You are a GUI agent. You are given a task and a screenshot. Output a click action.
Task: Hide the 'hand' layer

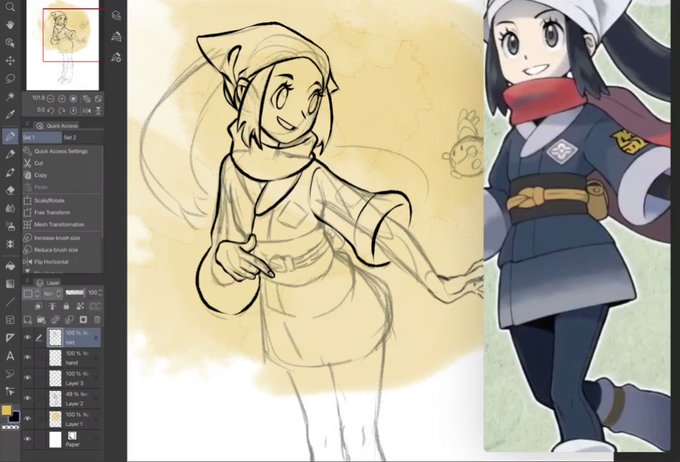[x=28, y=357]
